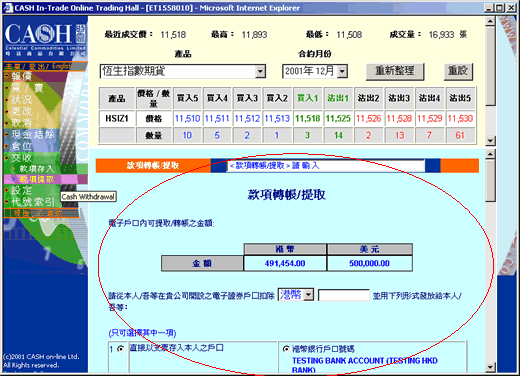520x376 pixels.
Task: Select 港幣銀行戶口號碼 radio button
Action: [286, 349]
